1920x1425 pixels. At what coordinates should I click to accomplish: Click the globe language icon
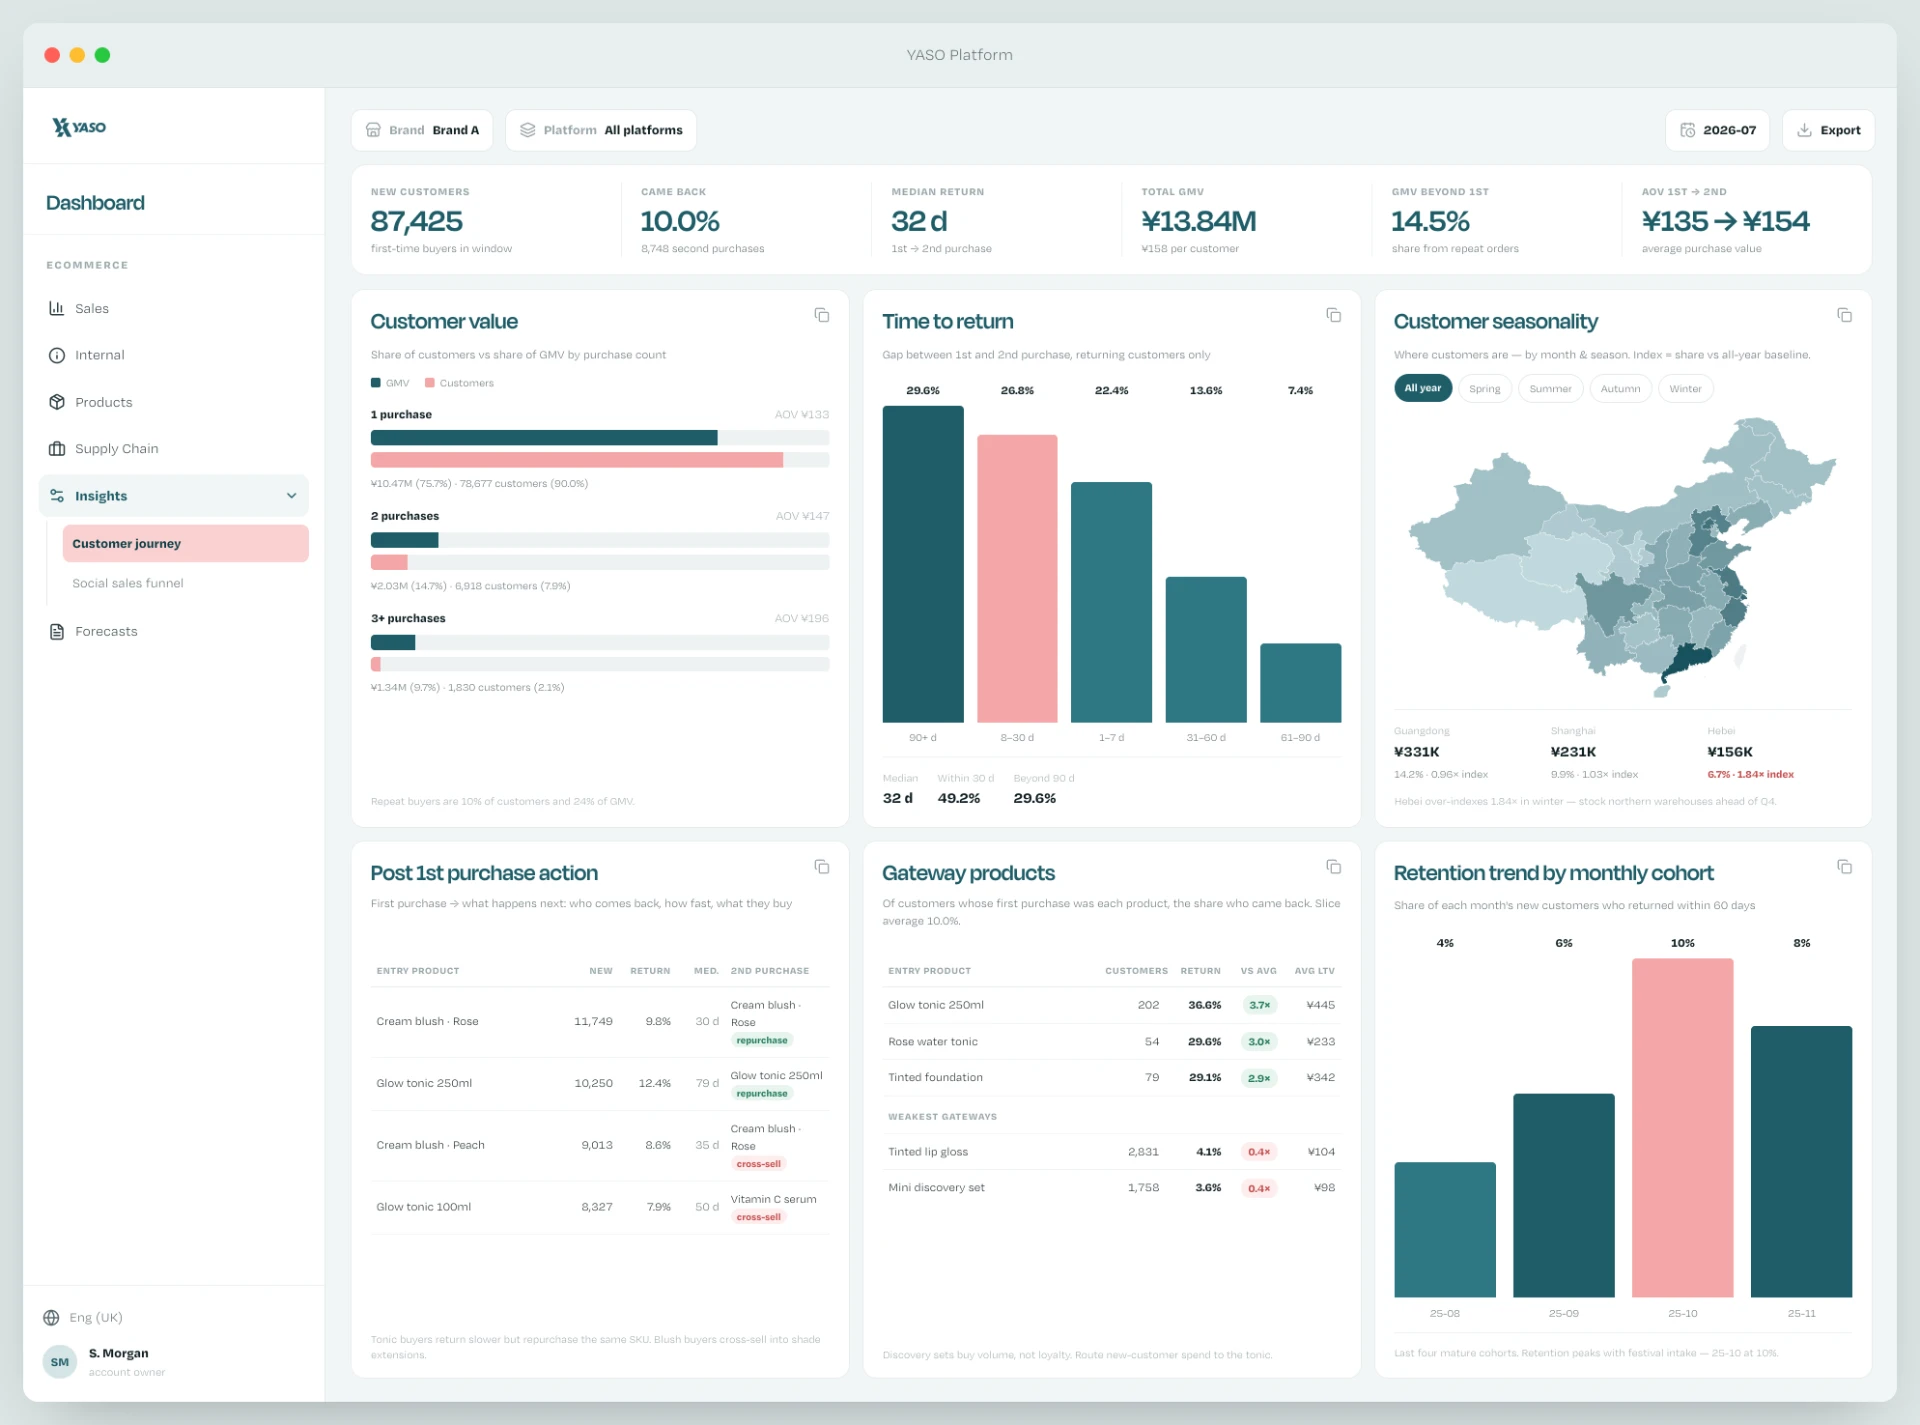[51, 1318]
